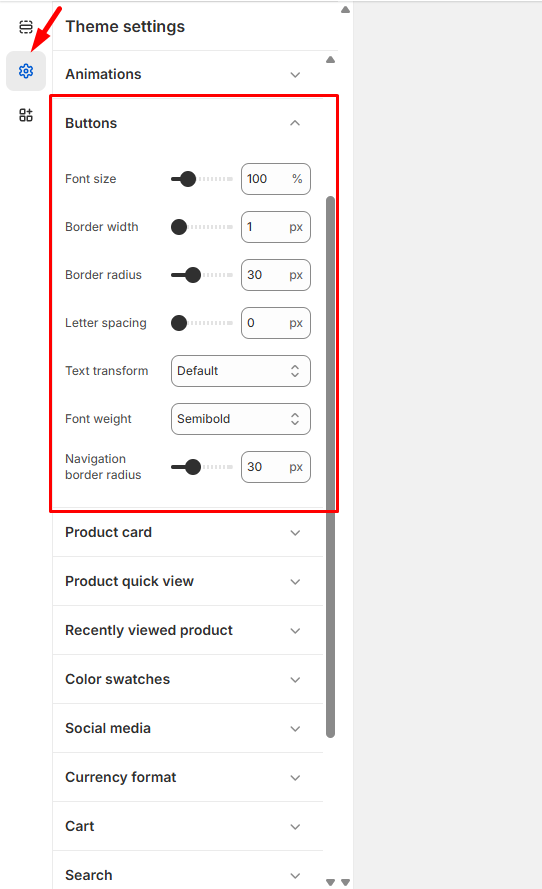542x889 pixels.
Task: Open the Text transform dropdown
Action: click(x=241, y=371)
